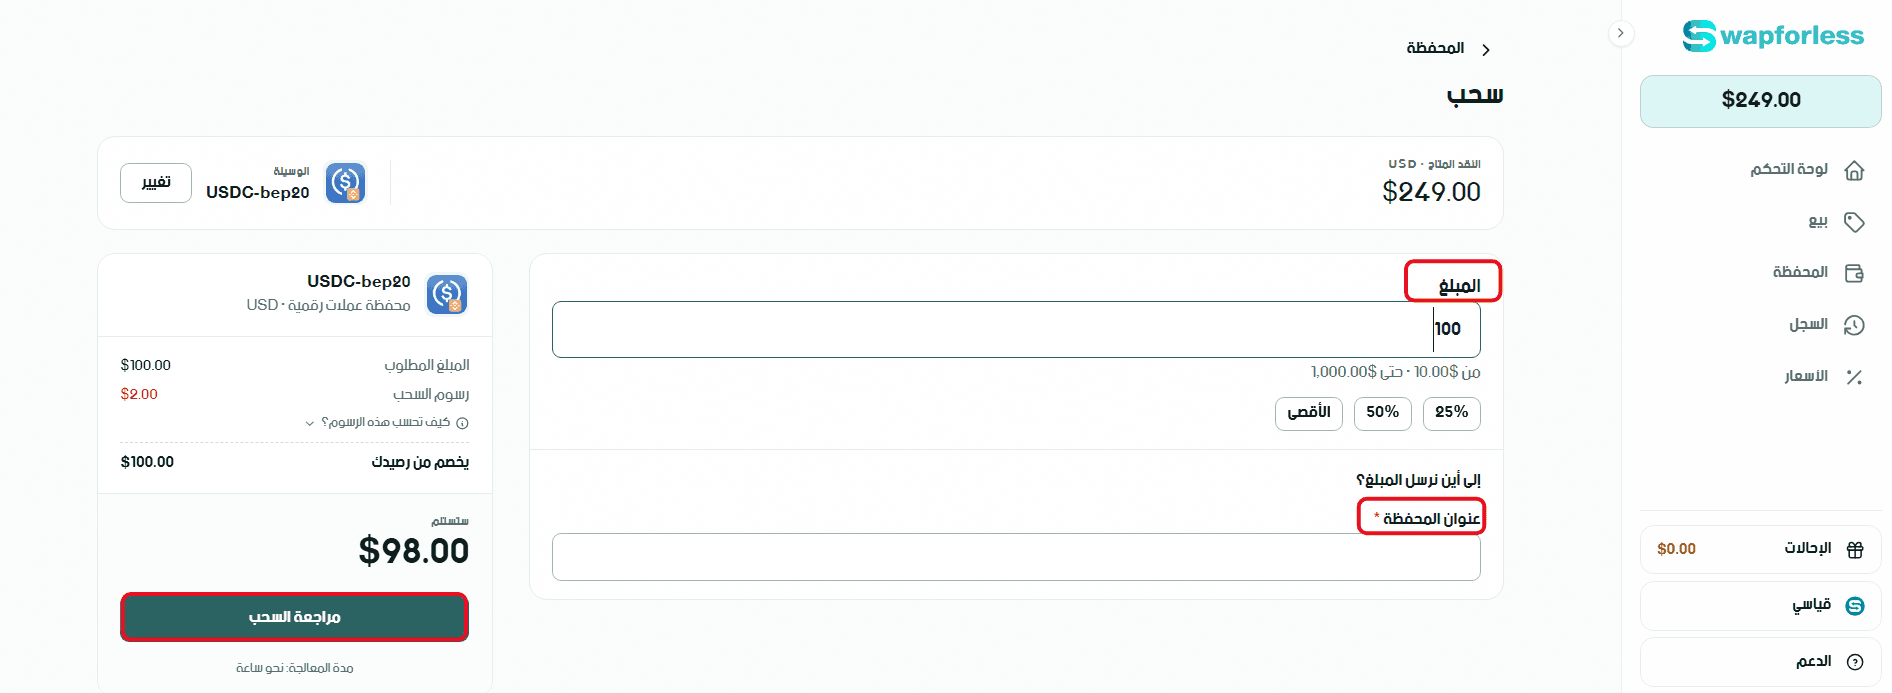Screen dimensions: 1892x693
Task: Collapse the sidebar with the chevron button
Action: [1621, 33]
